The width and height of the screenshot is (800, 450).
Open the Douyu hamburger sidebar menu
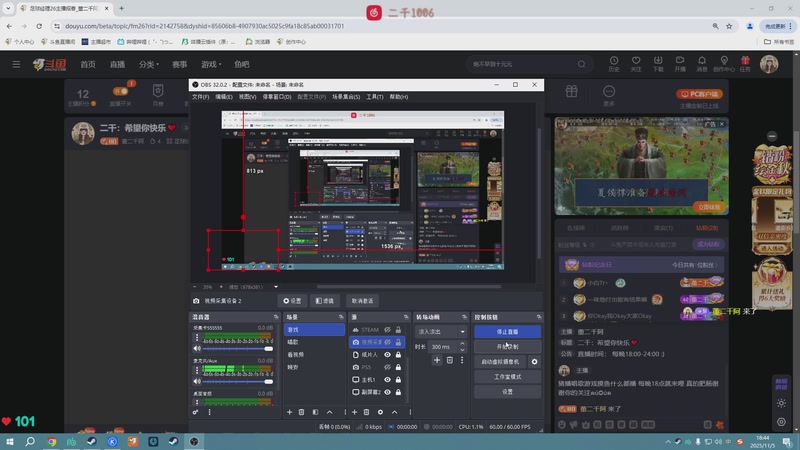tap(16, 64)
